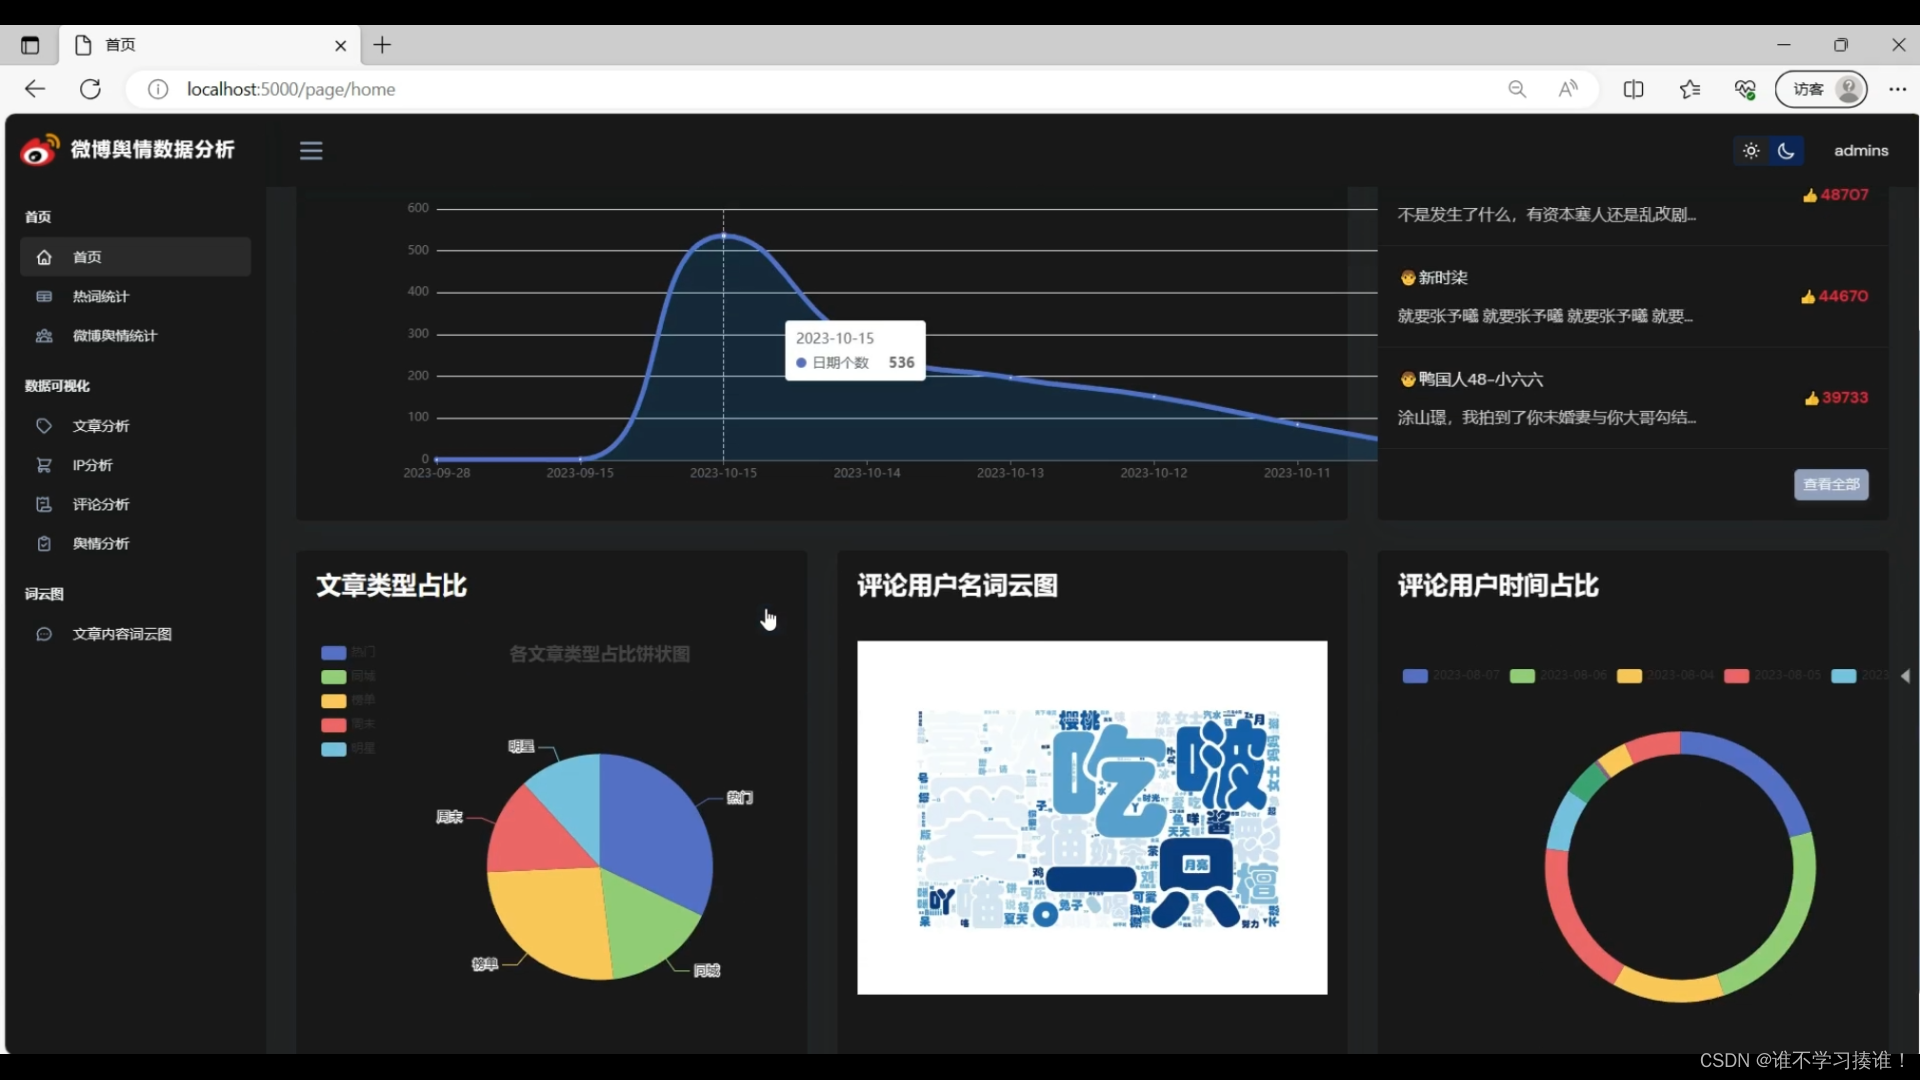Click the 评论分析 sidebar icon
1920x1080 pixels.
44,505
